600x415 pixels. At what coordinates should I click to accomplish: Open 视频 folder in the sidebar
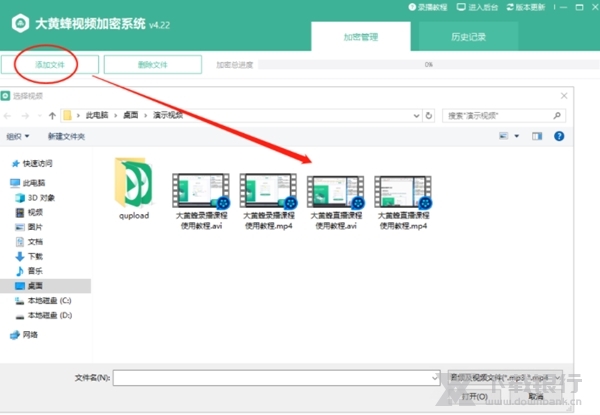(x=29, y=212)
